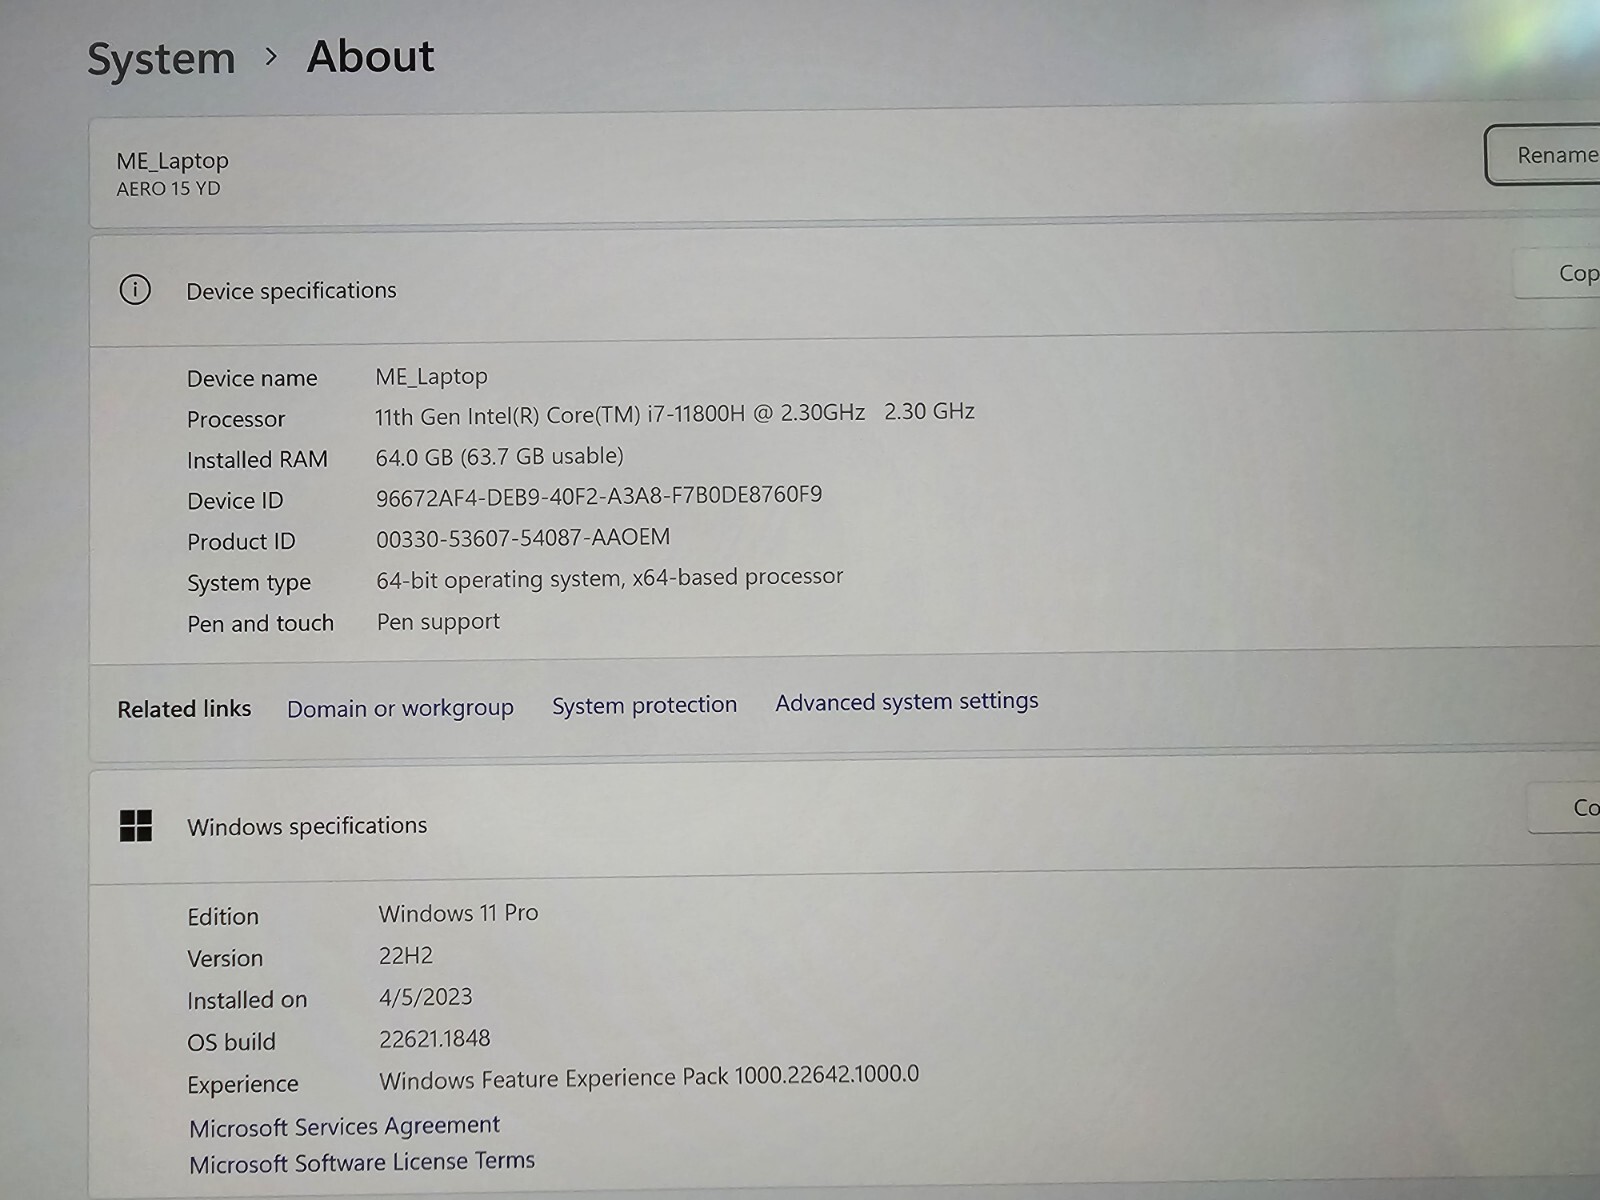The image size is (1600, 1200).
Task: Click the System type label
Action: pos(249,583)
